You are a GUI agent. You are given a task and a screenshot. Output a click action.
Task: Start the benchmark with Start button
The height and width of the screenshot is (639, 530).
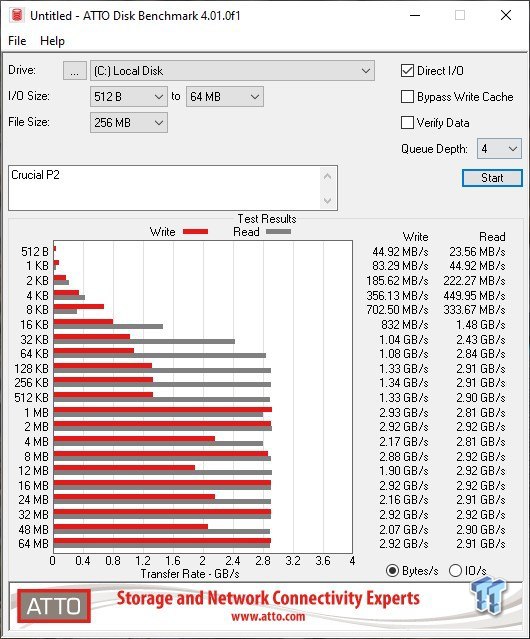pos(492,178)
